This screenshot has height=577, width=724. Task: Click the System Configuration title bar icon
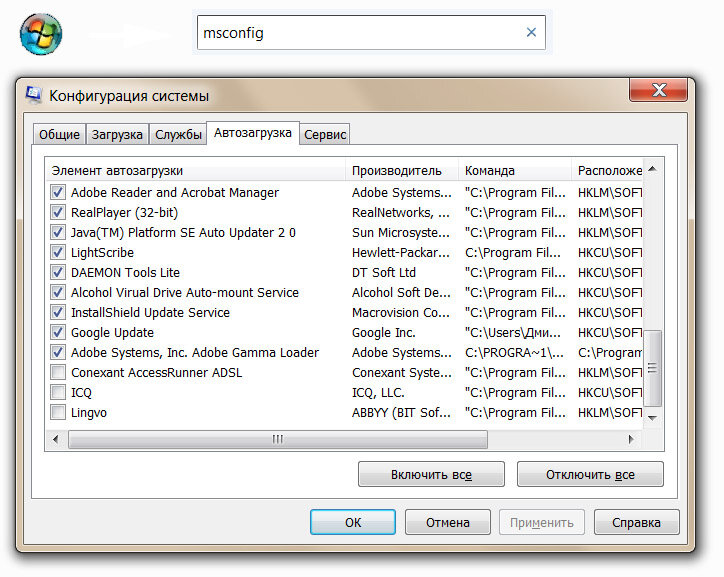click(x=34, y=94)
